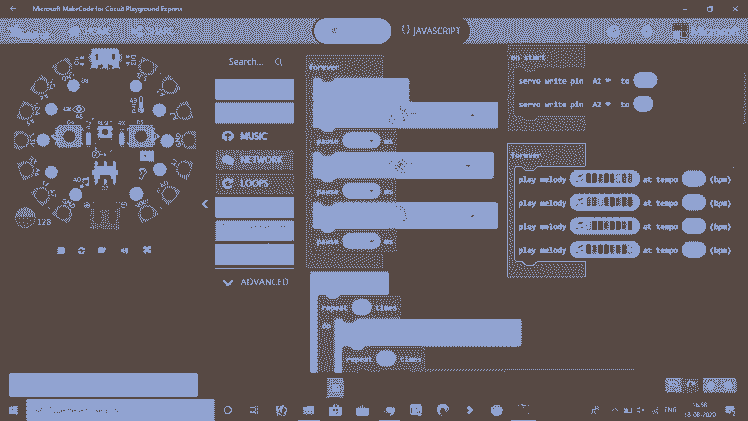Edit outer repeat times value

[361, 308]
